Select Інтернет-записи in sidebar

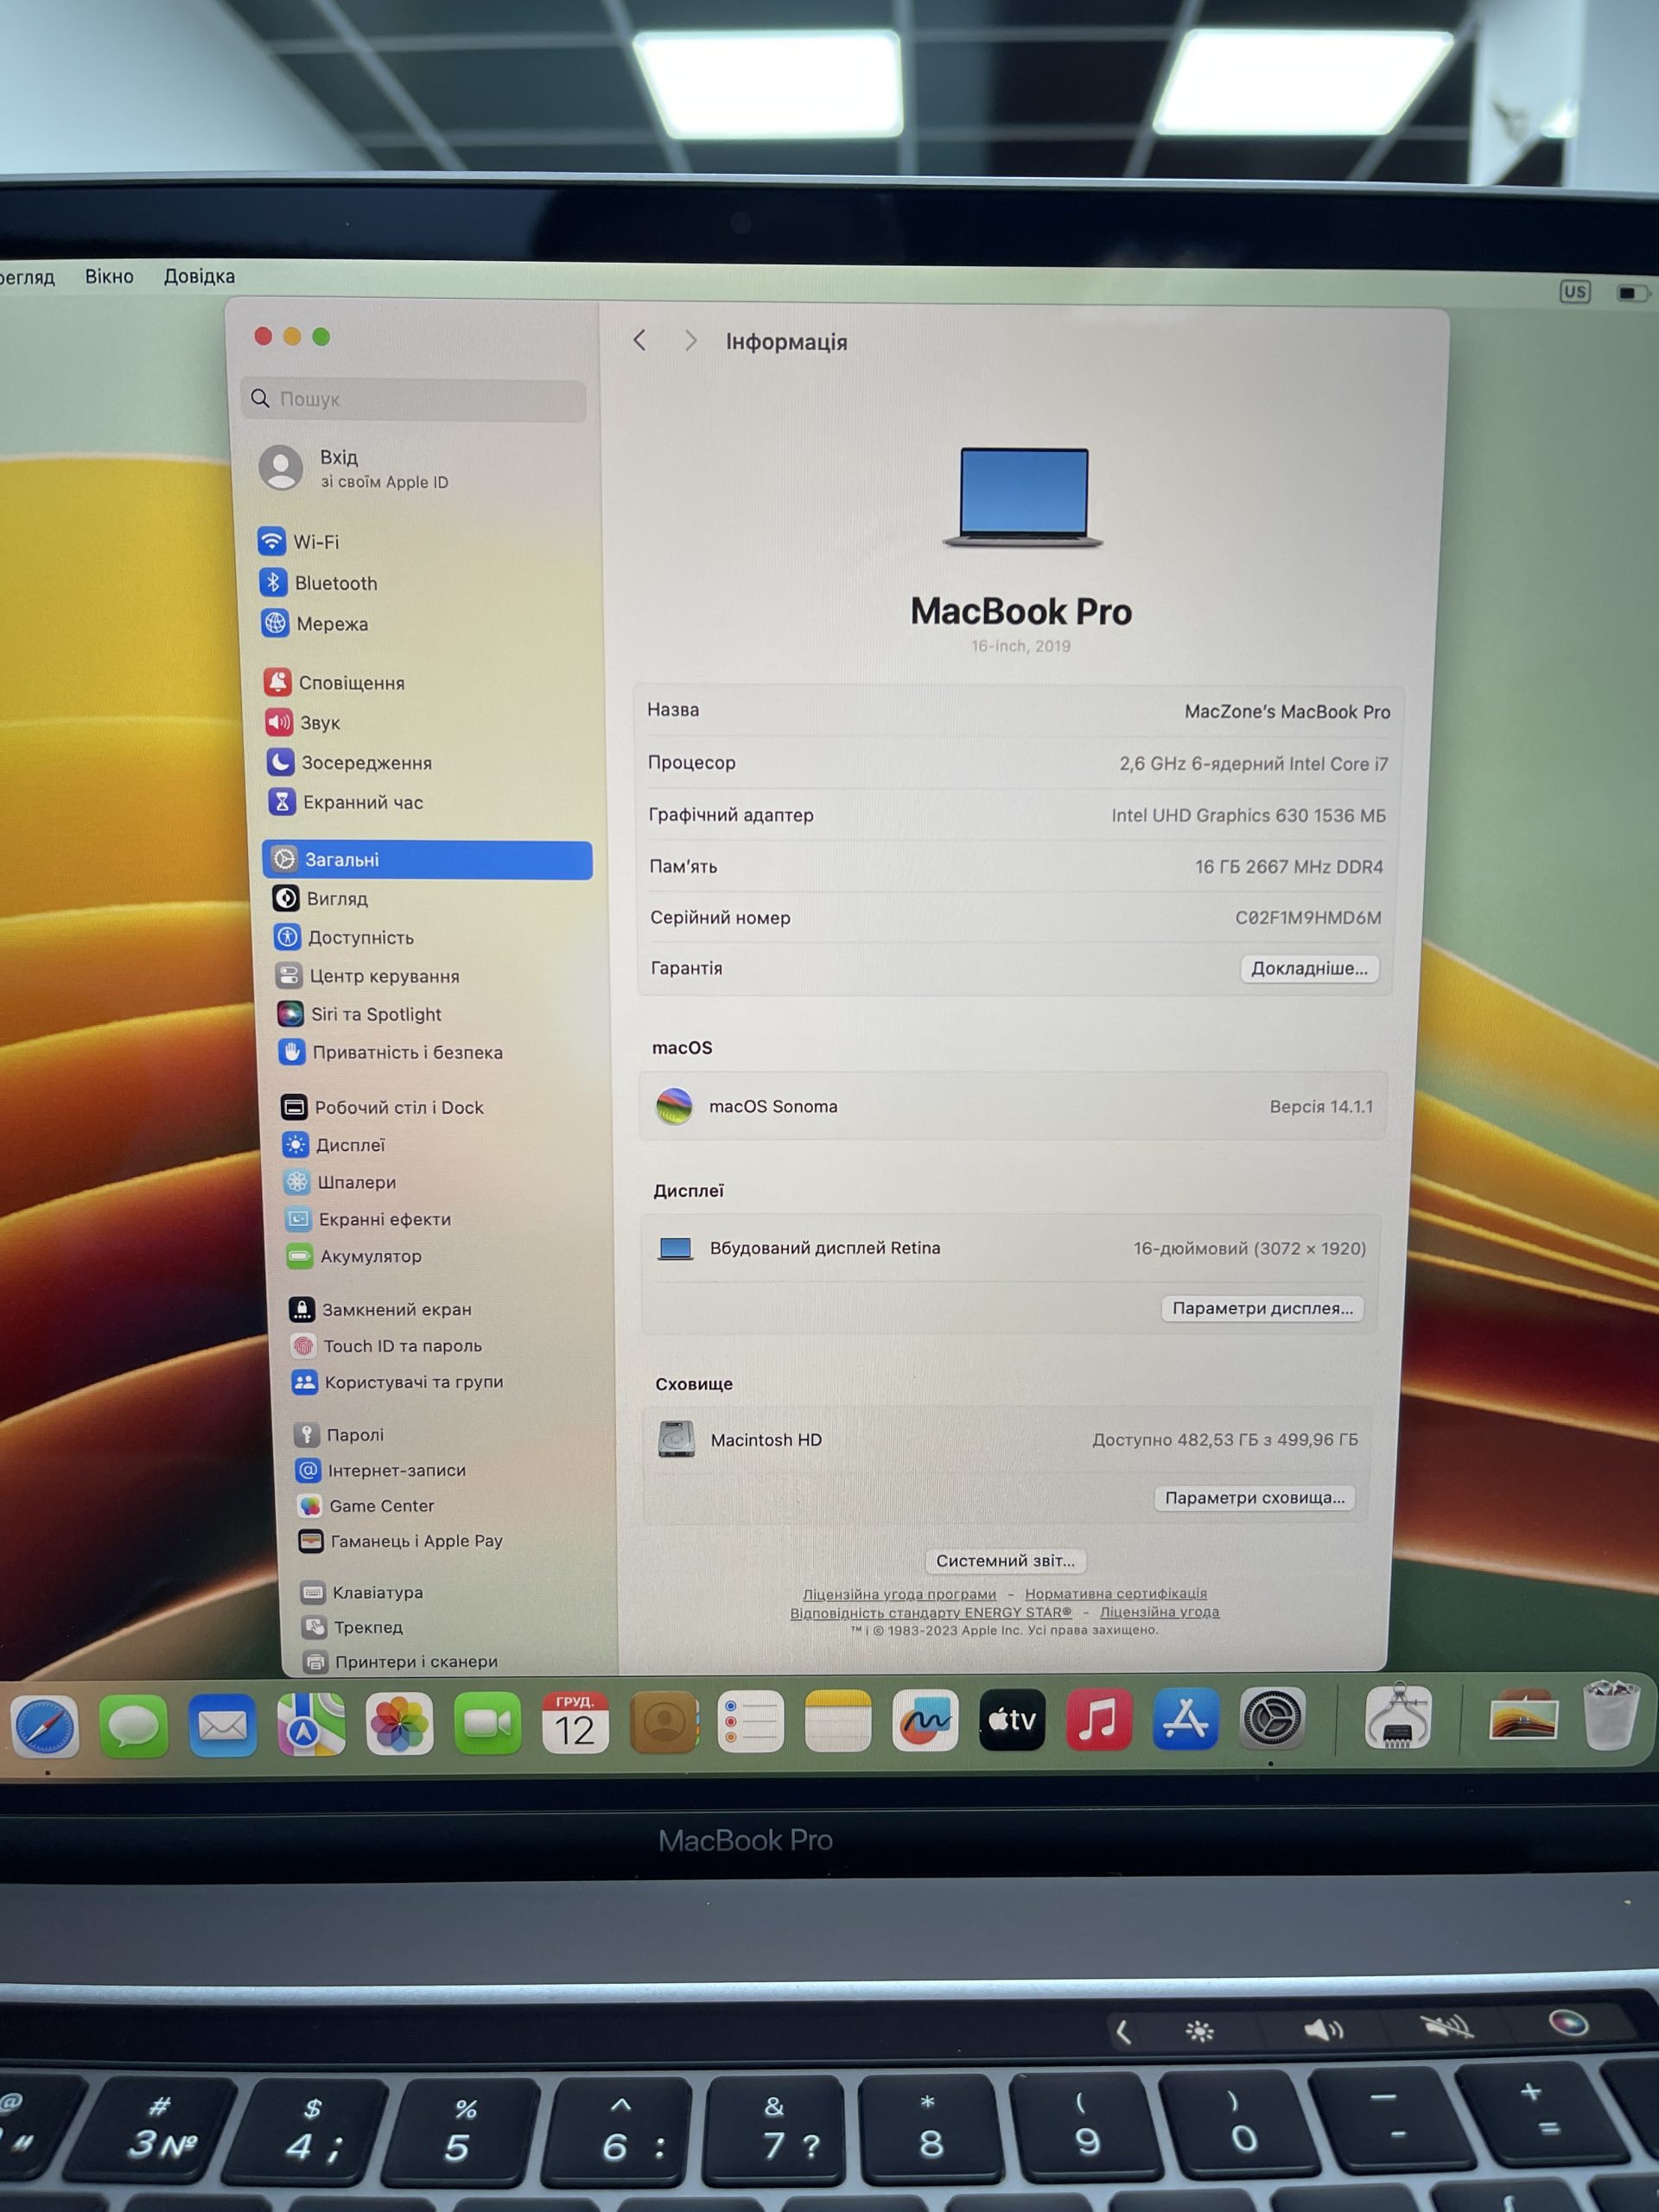382,1470
